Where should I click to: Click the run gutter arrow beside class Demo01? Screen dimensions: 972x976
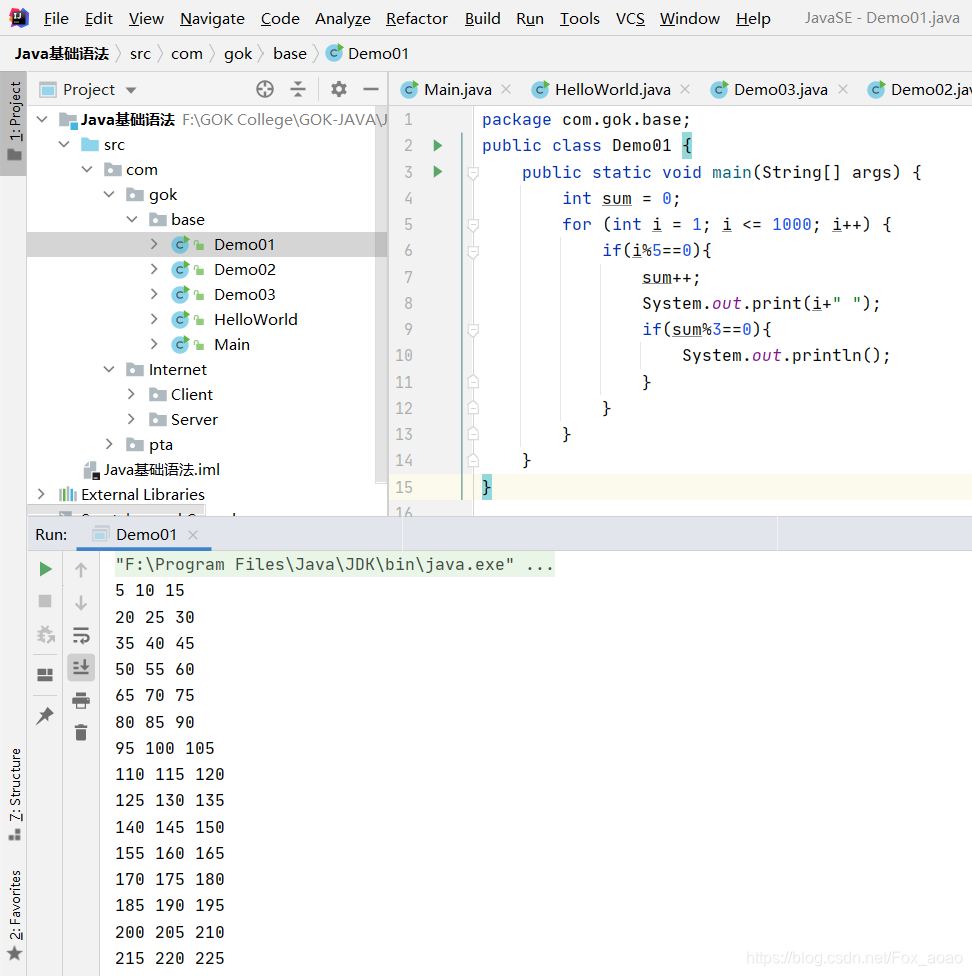point(438,146)
